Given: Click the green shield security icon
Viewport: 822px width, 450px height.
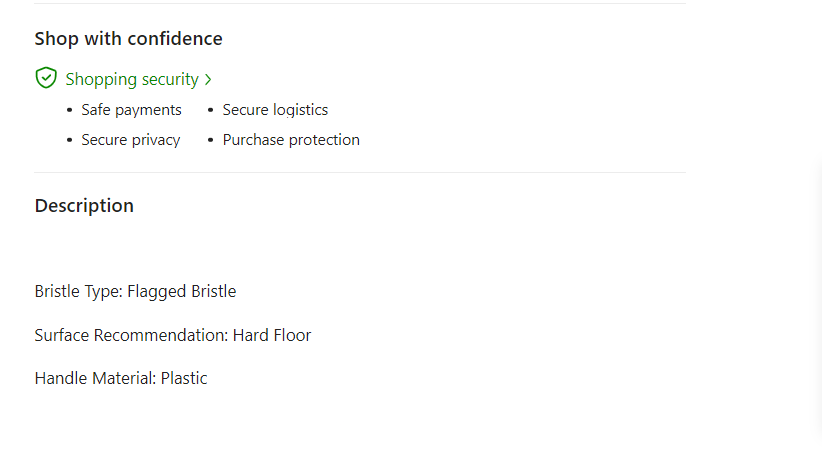Looking at the screenshot, I should [x=46, y=78].
